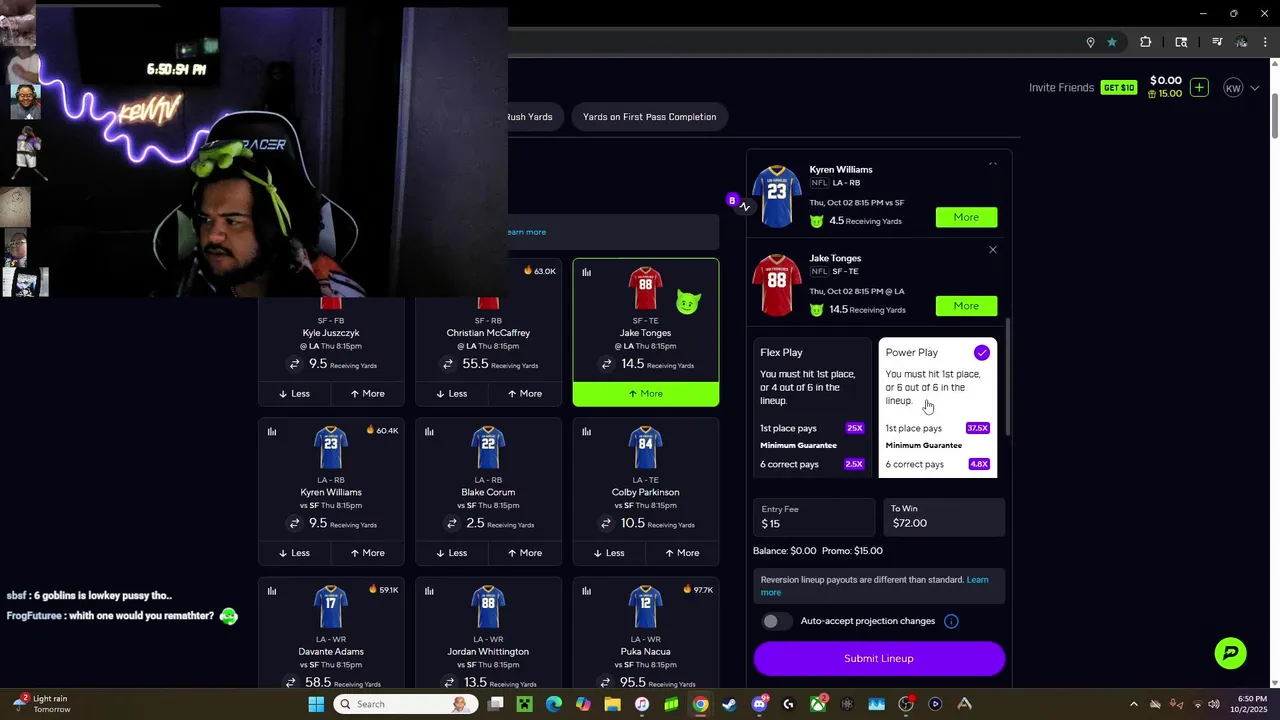Remove Jake Tonges from the lineup
Screen dimensions: 1280x720
click(x=993, y=250)
